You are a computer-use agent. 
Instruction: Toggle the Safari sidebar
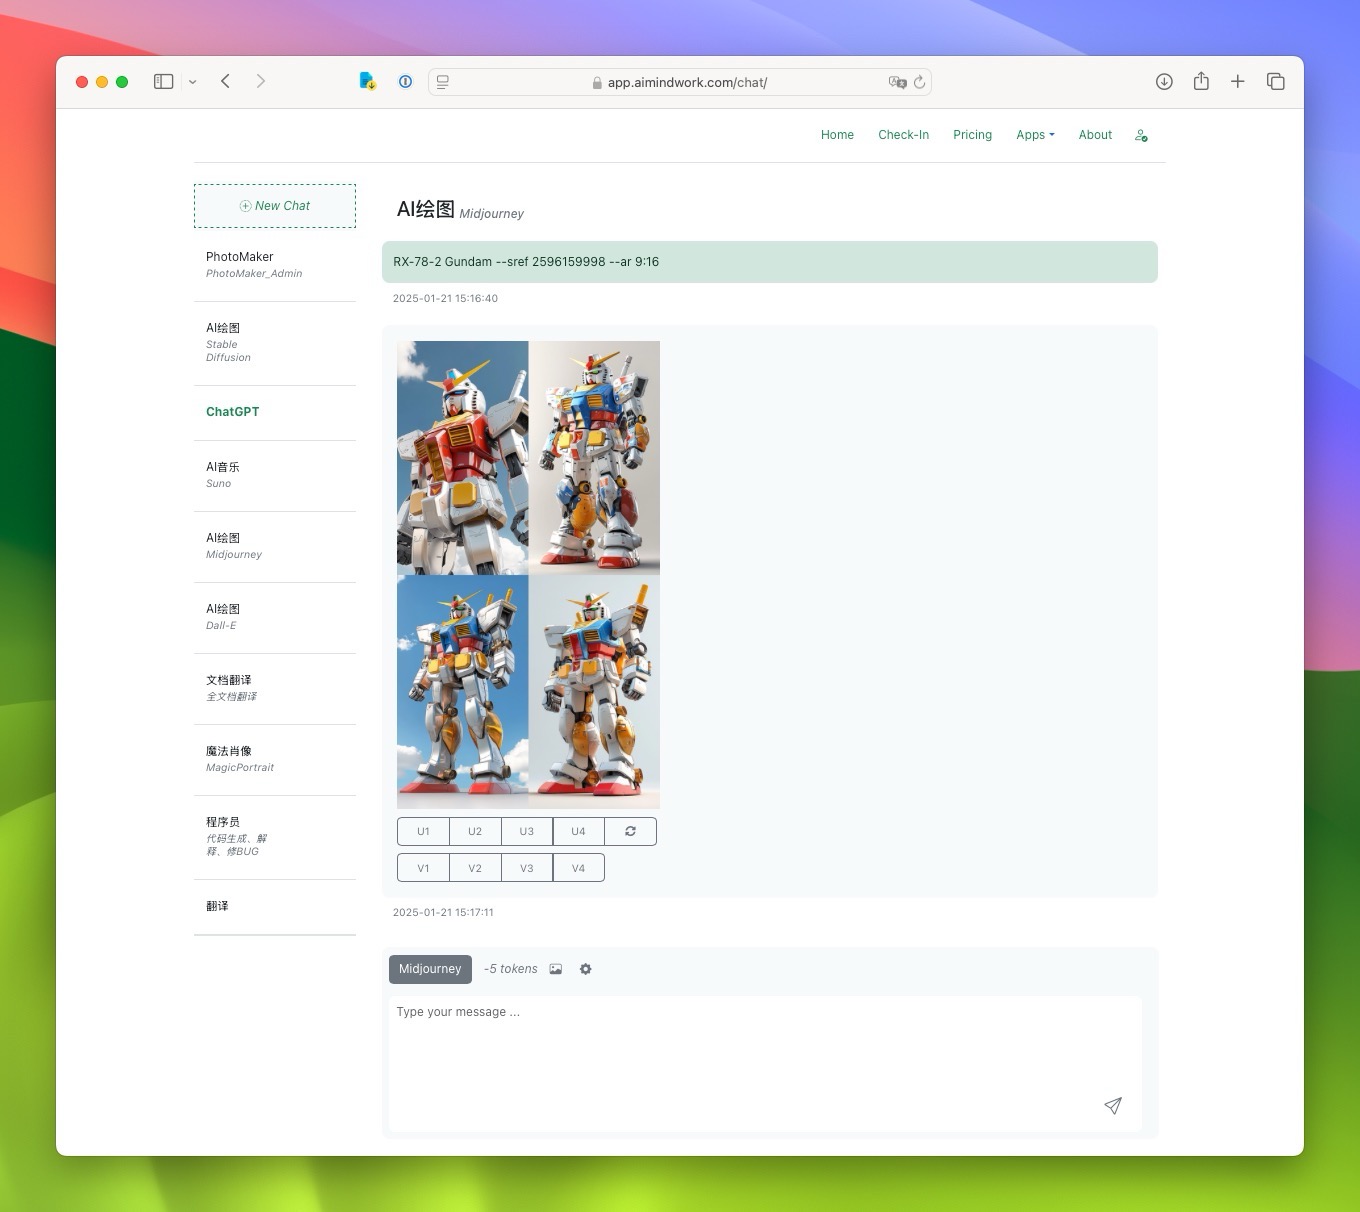(x=164, y=82)
